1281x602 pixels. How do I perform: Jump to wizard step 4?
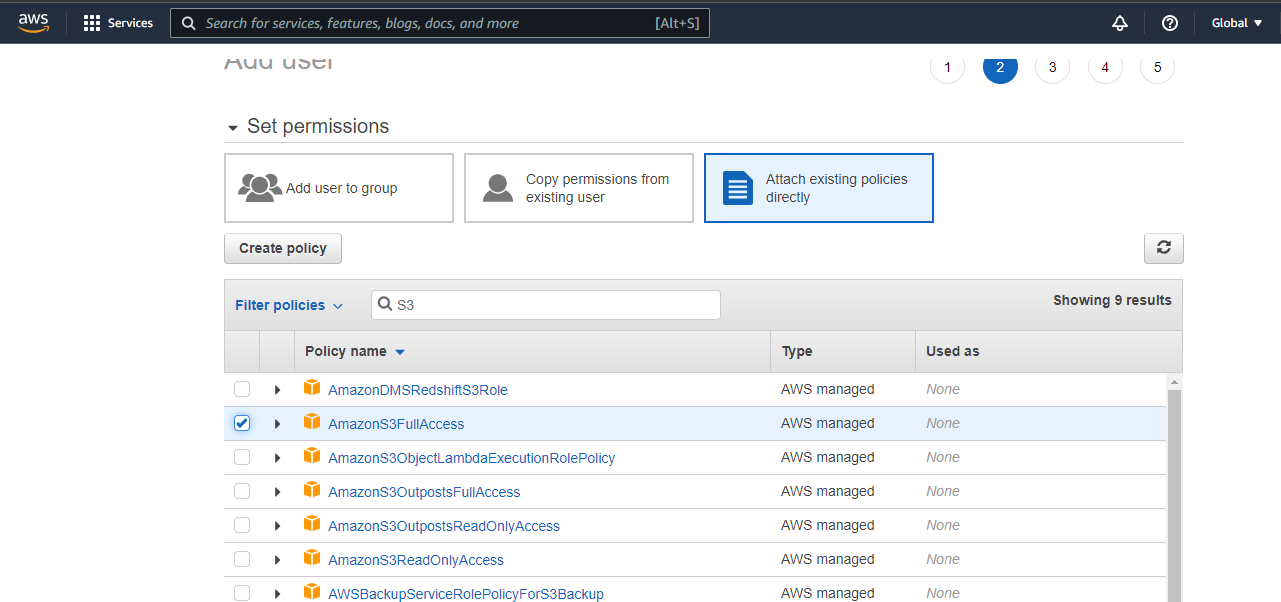(1105, 67)
